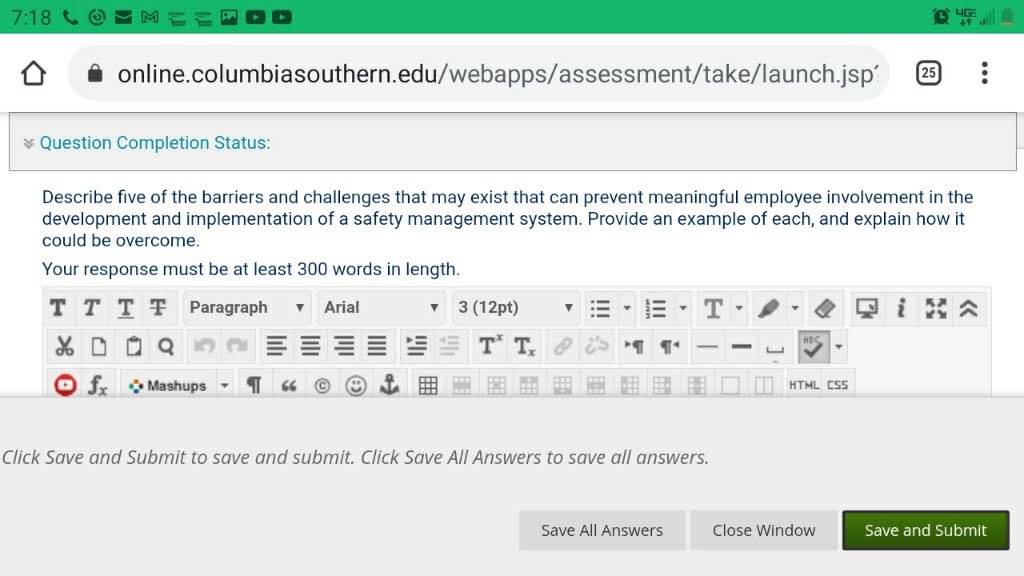This screenshot has height=576, width=1024.
Task: Insert an emoticon smiley face
Action: tap(355, 385)
